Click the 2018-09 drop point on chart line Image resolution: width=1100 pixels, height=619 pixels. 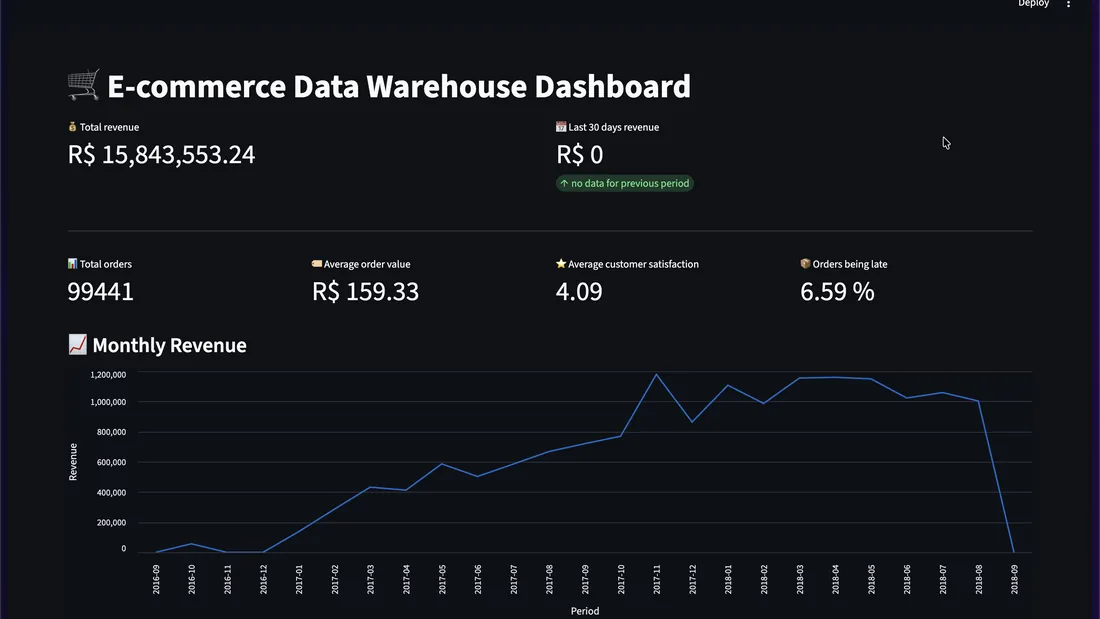pyautogui.click(x=1014, y=552)
